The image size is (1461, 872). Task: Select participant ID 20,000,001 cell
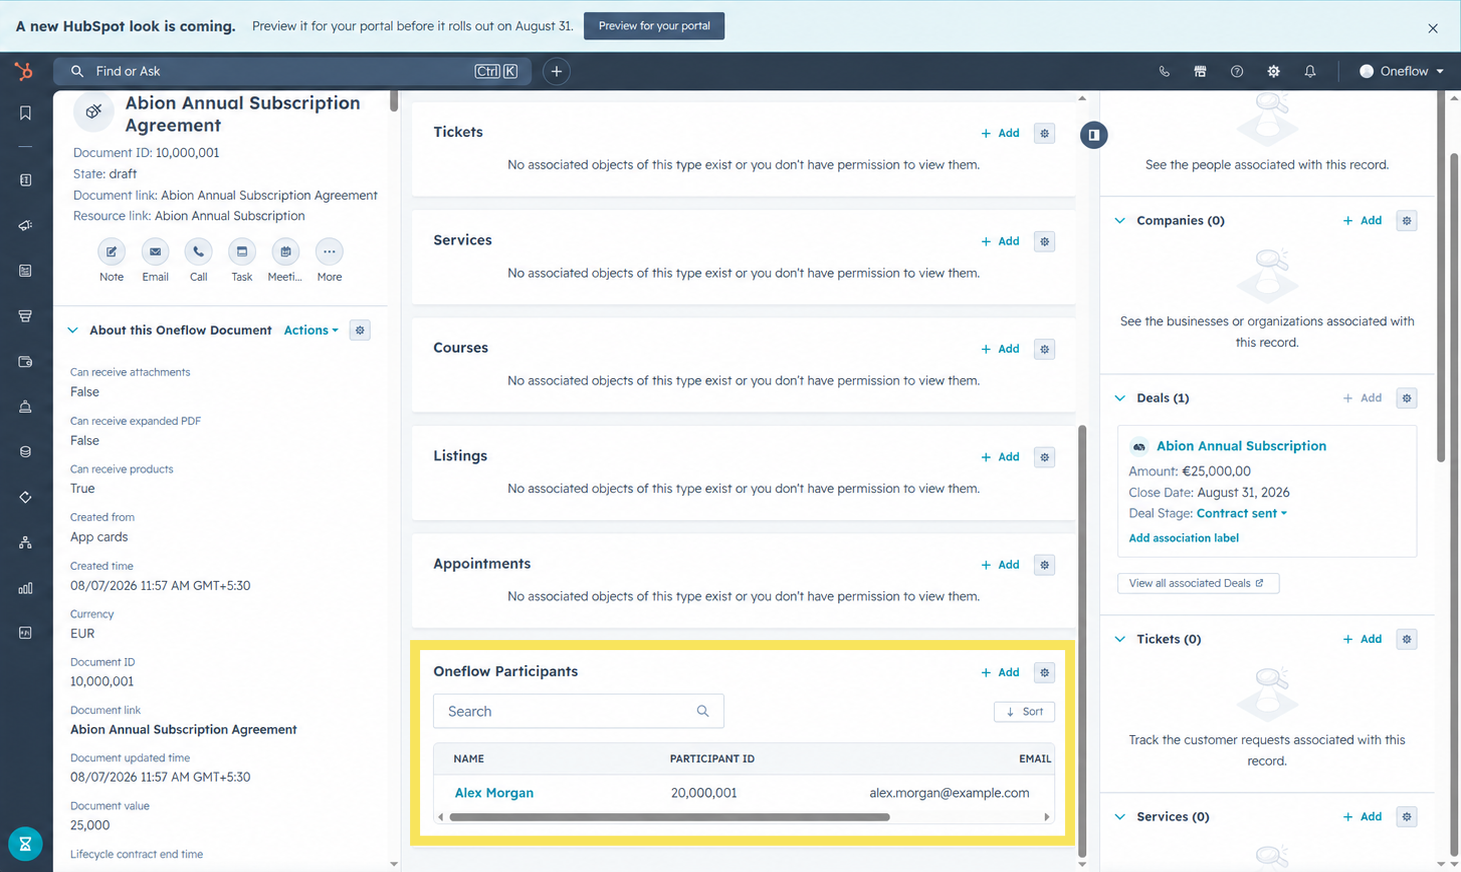coord(704,793)
